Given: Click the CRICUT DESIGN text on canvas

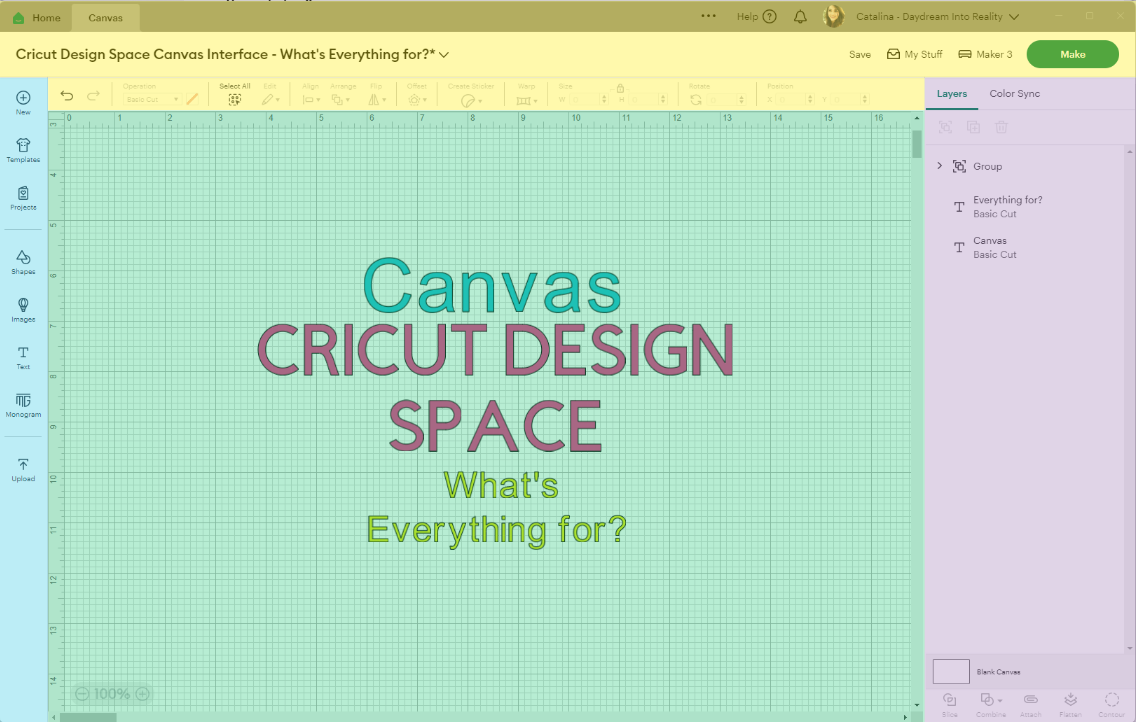Looking at the screenshot, I should click(496, 350).
